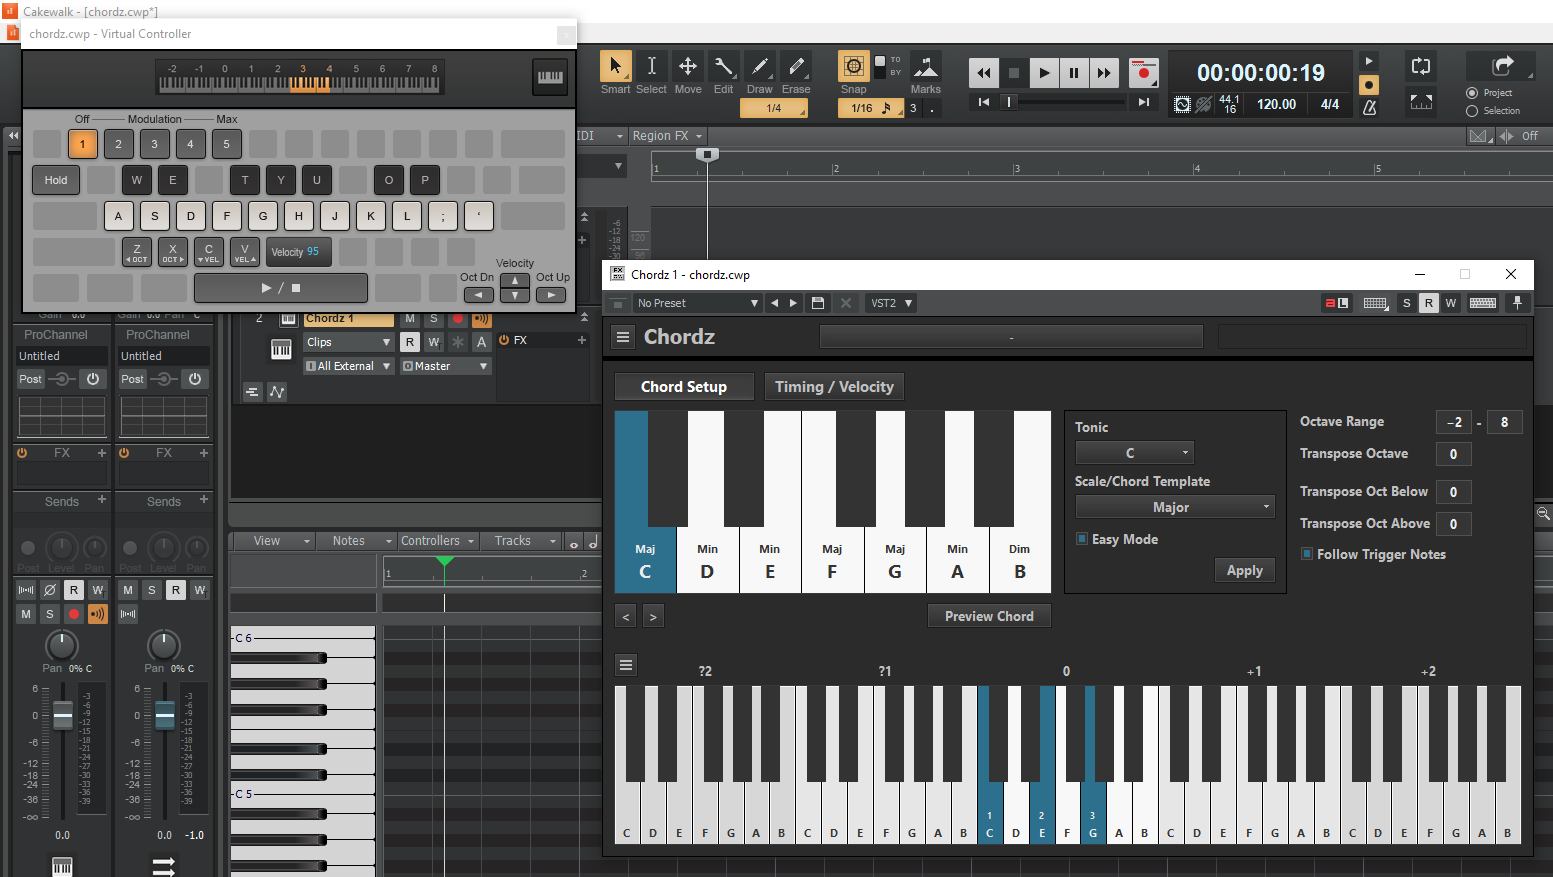This screenshot has width=1553, height=877.
Task: Click the Oct Dn arrow button
Action: tap(479, 295)
